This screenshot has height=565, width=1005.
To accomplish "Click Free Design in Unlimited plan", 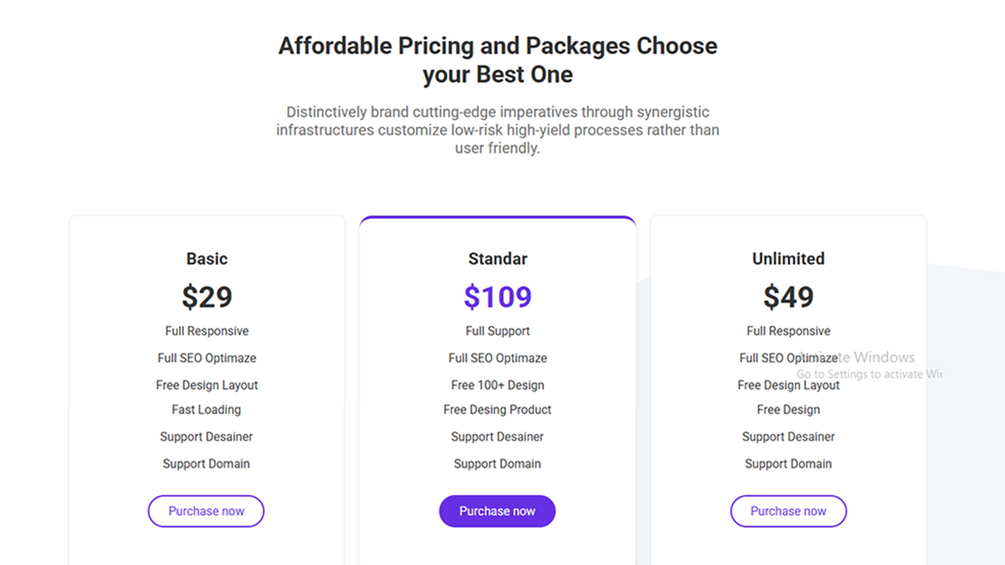I will click(x=788, y=410).
